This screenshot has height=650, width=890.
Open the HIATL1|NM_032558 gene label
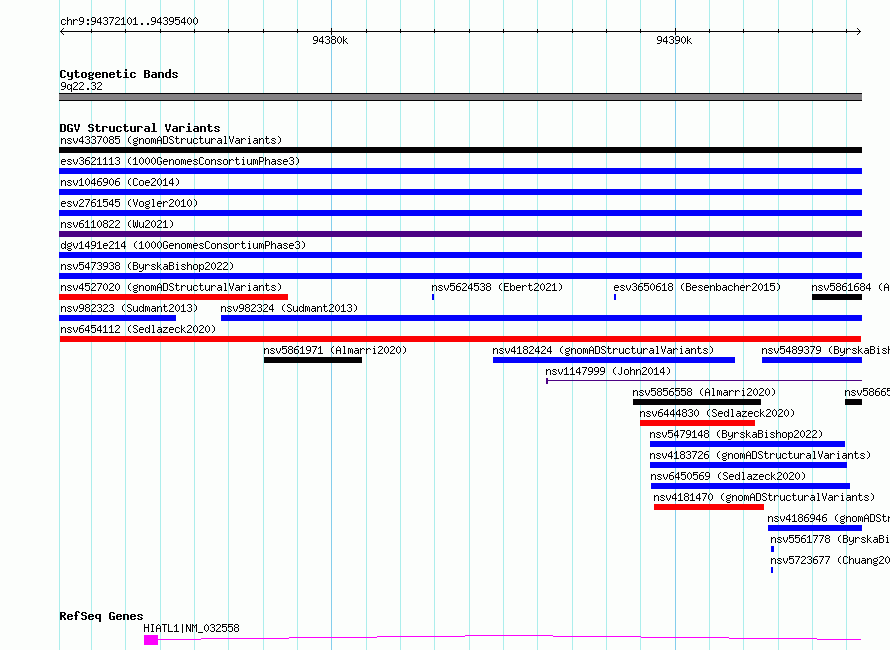(x=191, y=628)
